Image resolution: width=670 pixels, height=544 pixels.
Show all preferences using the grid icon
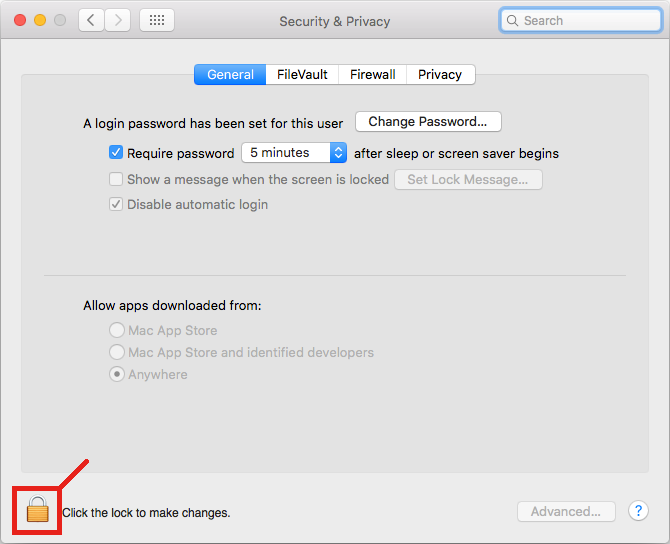point(157,20)
